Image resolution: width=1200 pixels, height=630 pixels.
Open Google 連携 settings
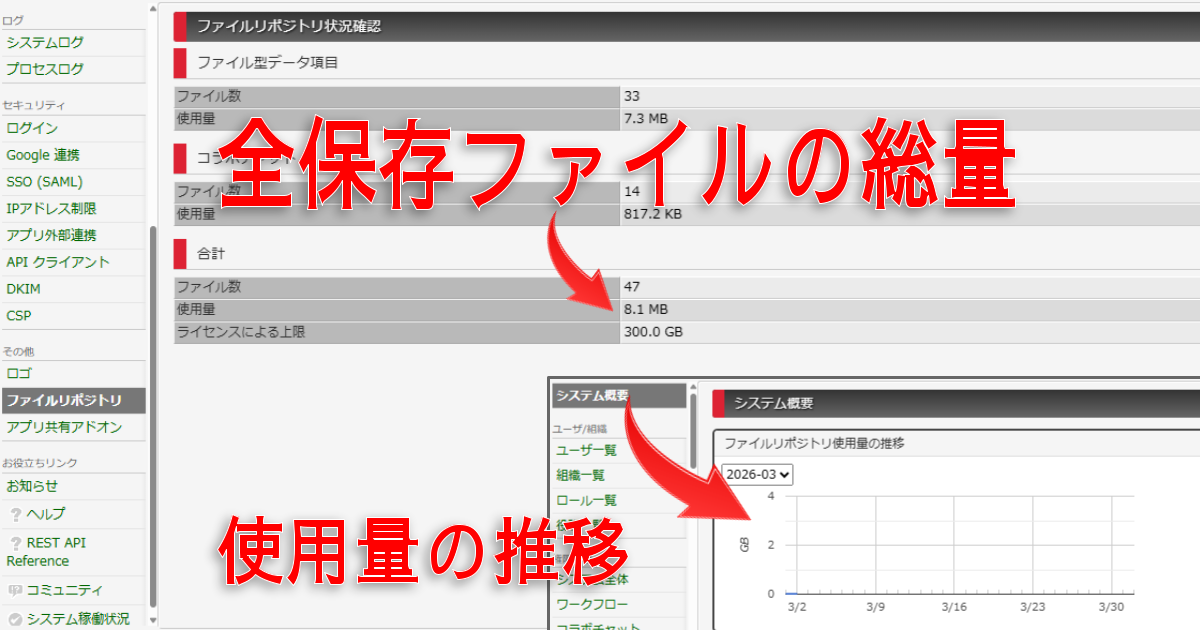(43, 156)
